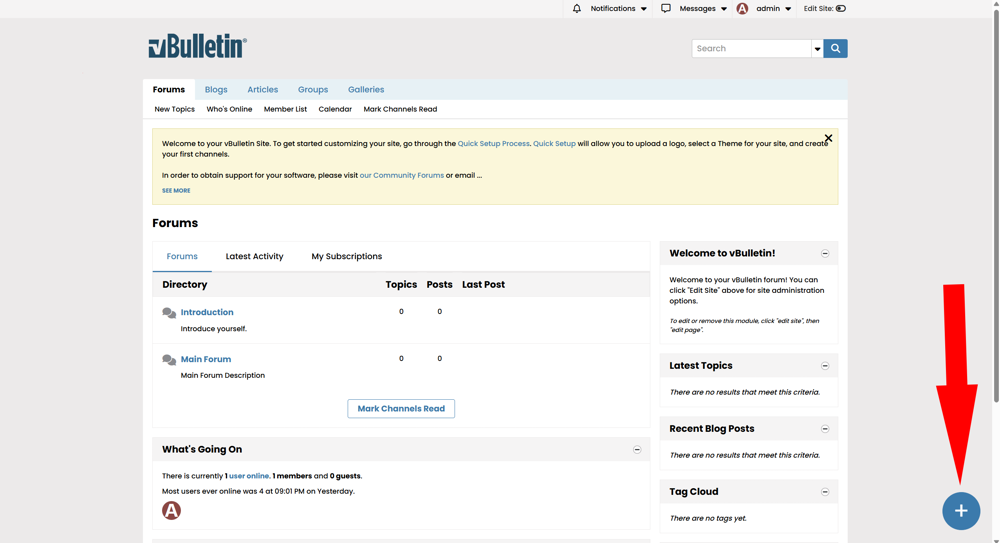Click the Directory column header
This screenshot has height=543, width=1000.
(184, 285)
